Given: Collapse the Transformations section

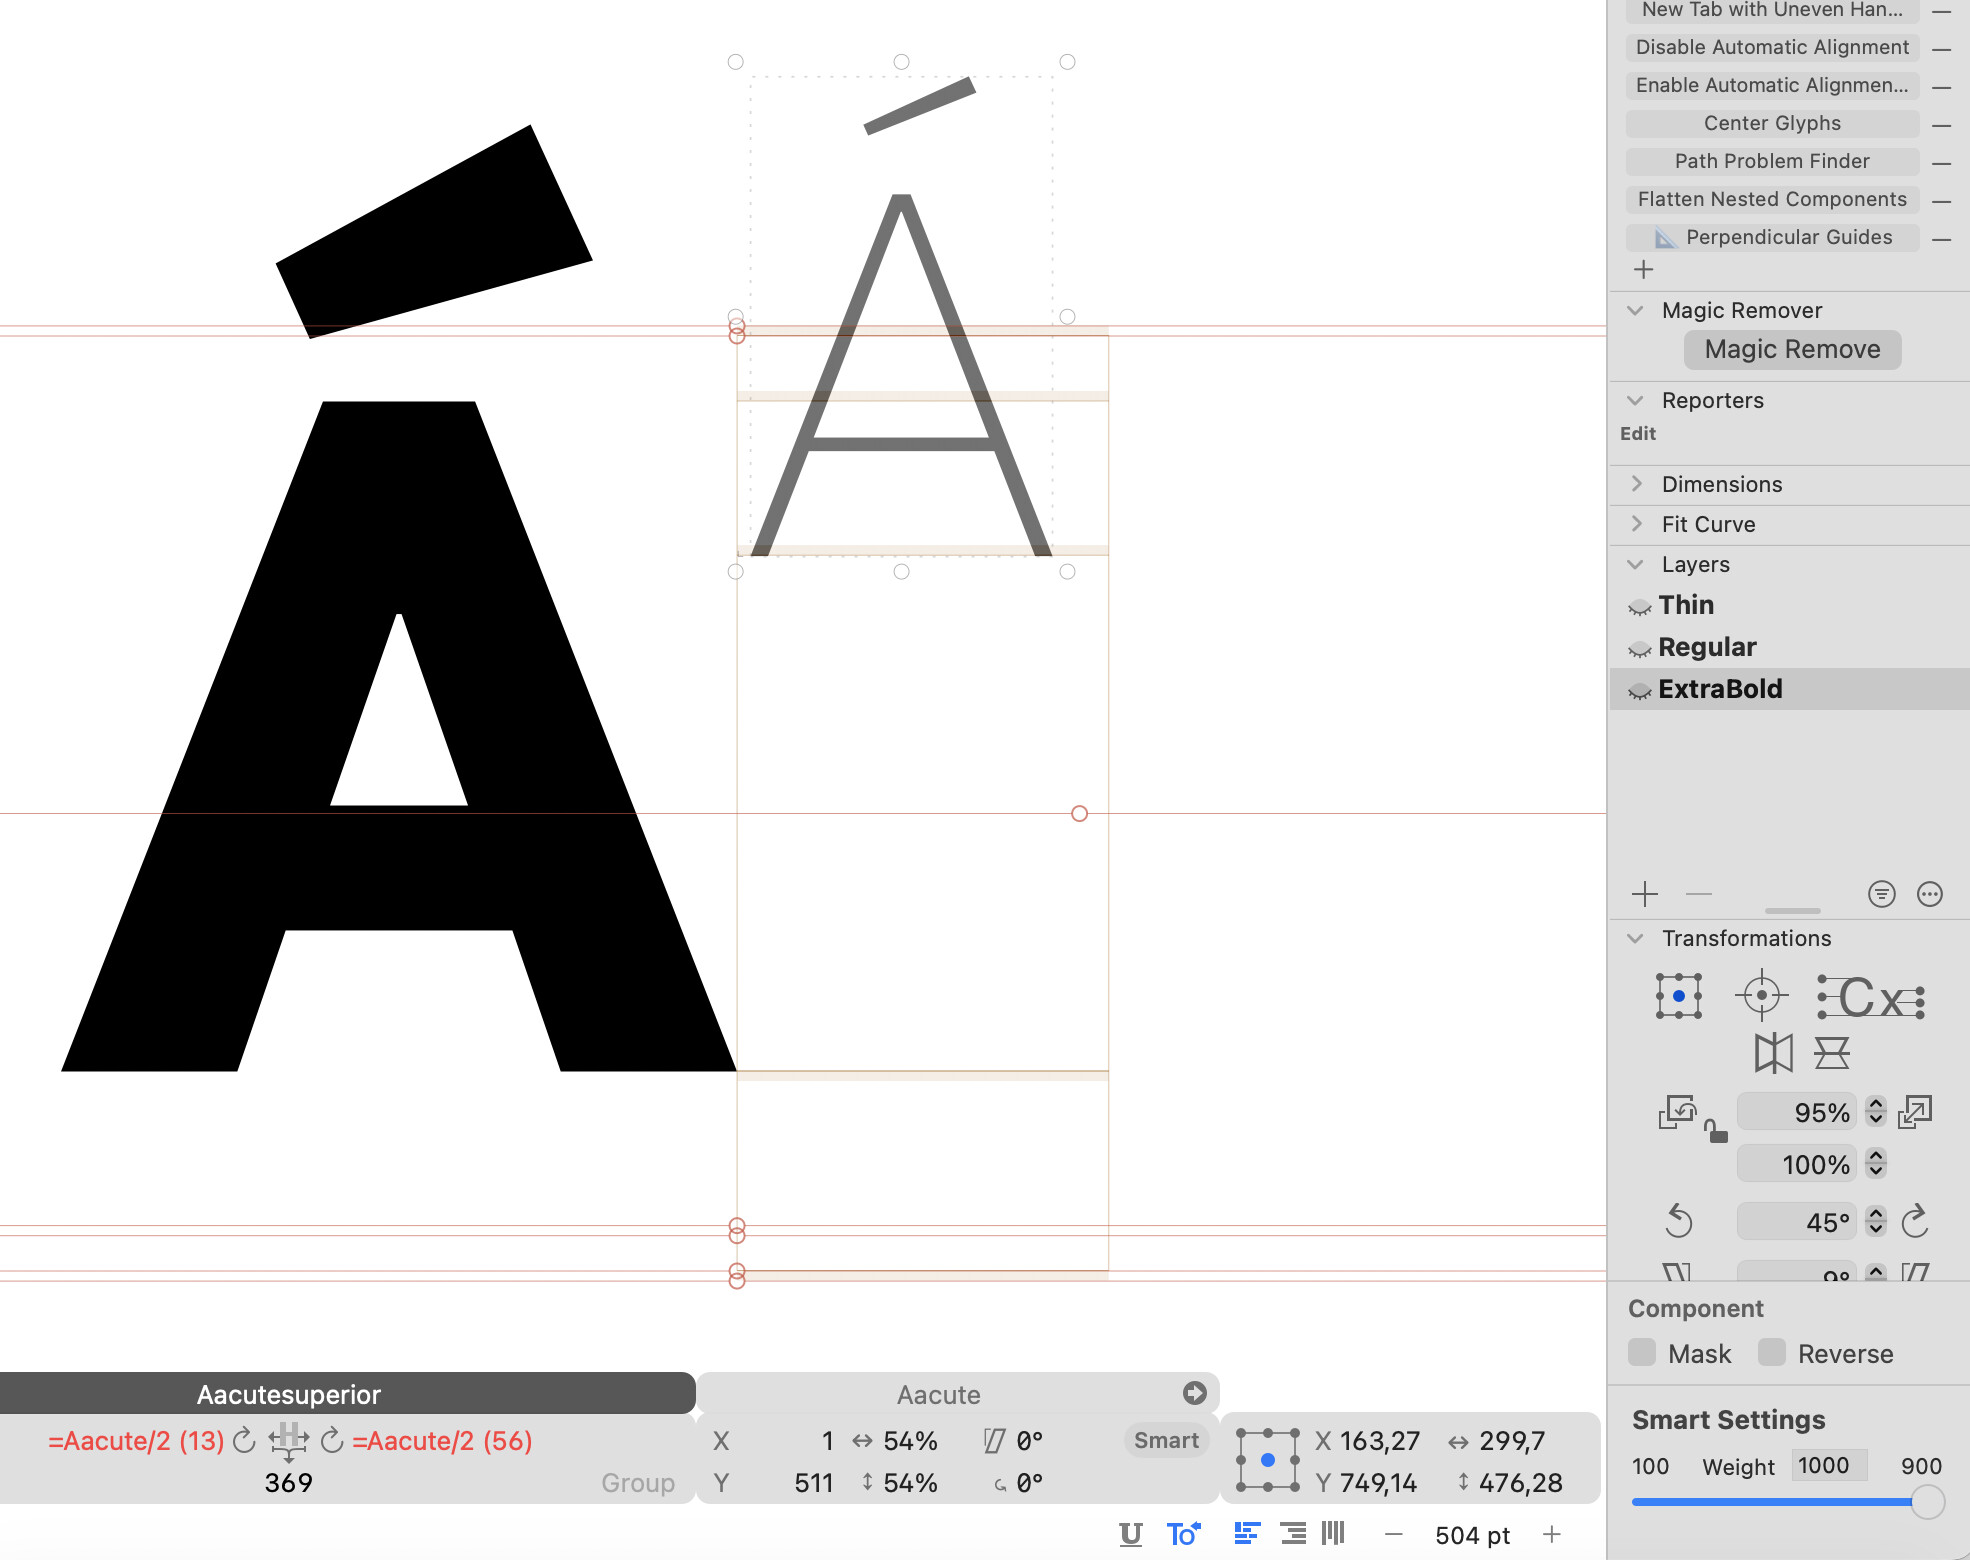Looking at the screenshot, I should click(1636, 938).
